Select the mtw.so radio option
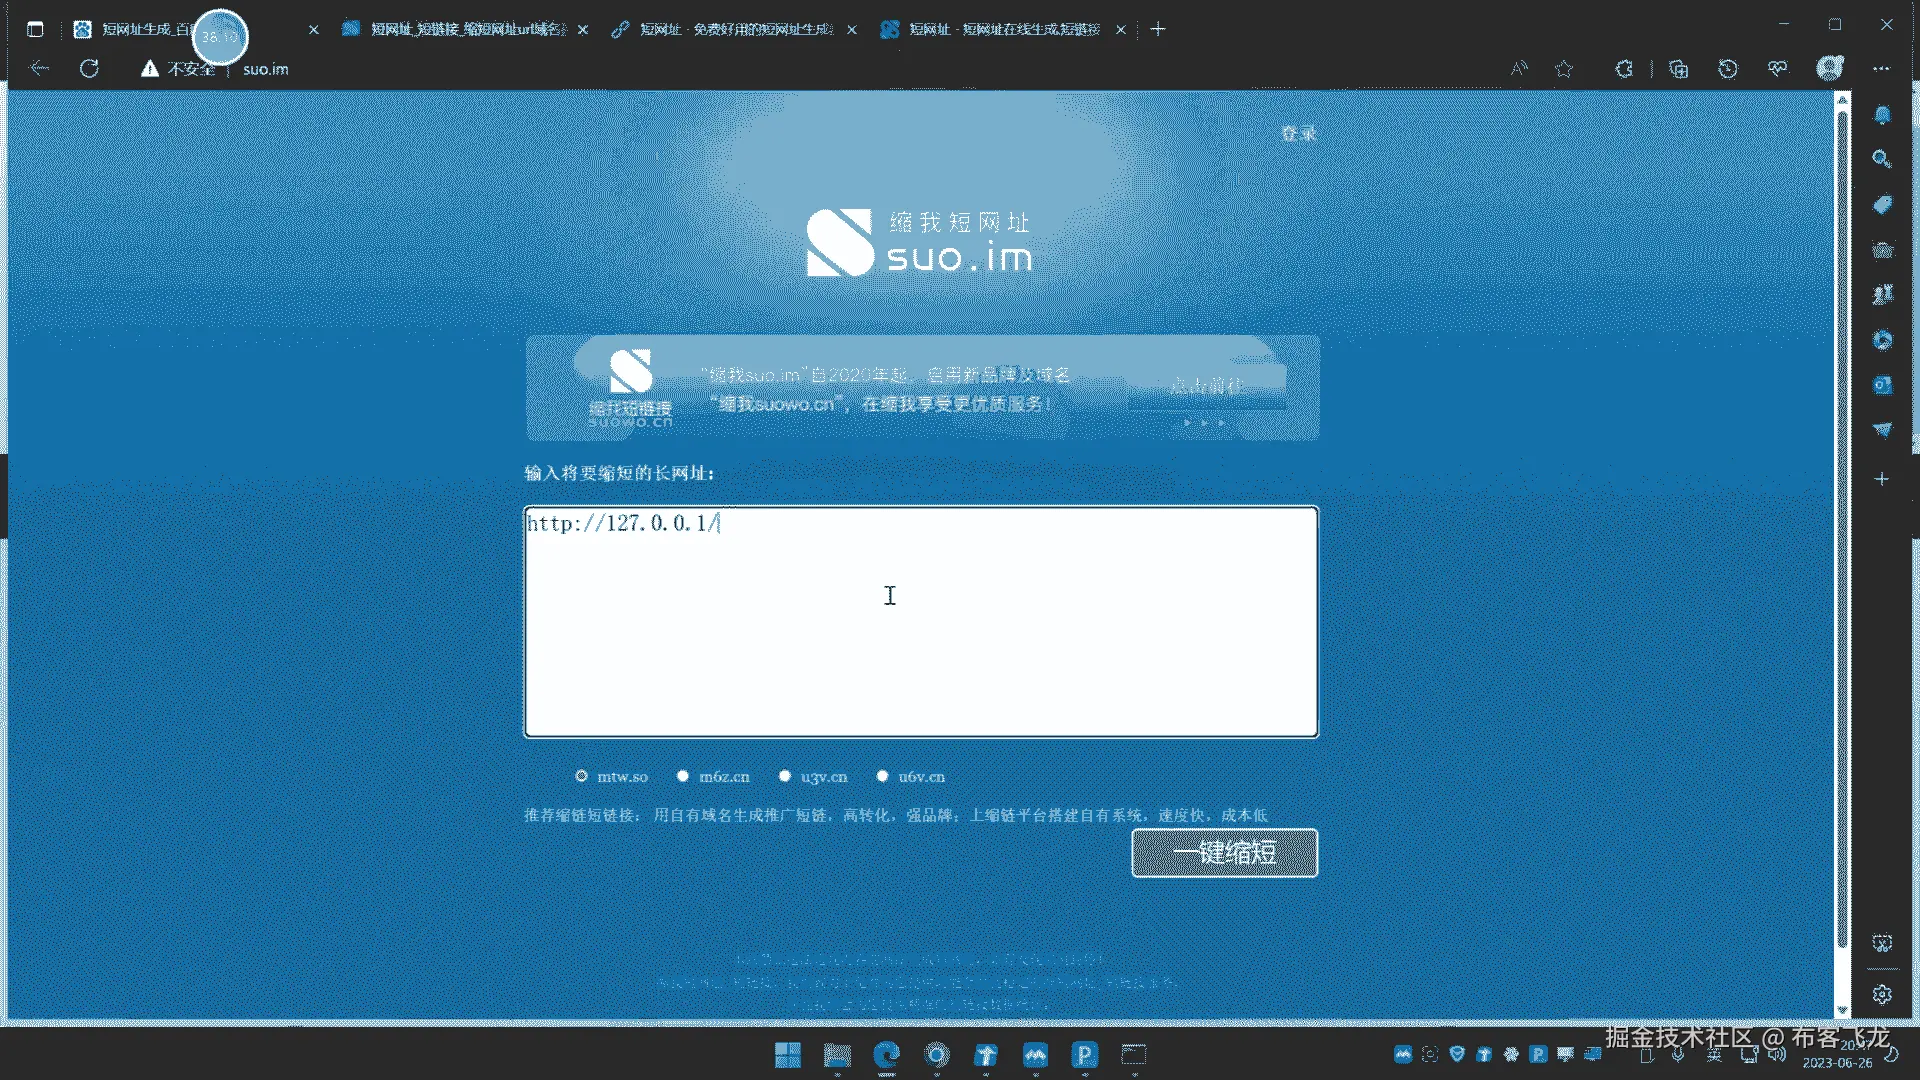The image size is (1920, 1080). pyautogui.click(x=581, y=776)
